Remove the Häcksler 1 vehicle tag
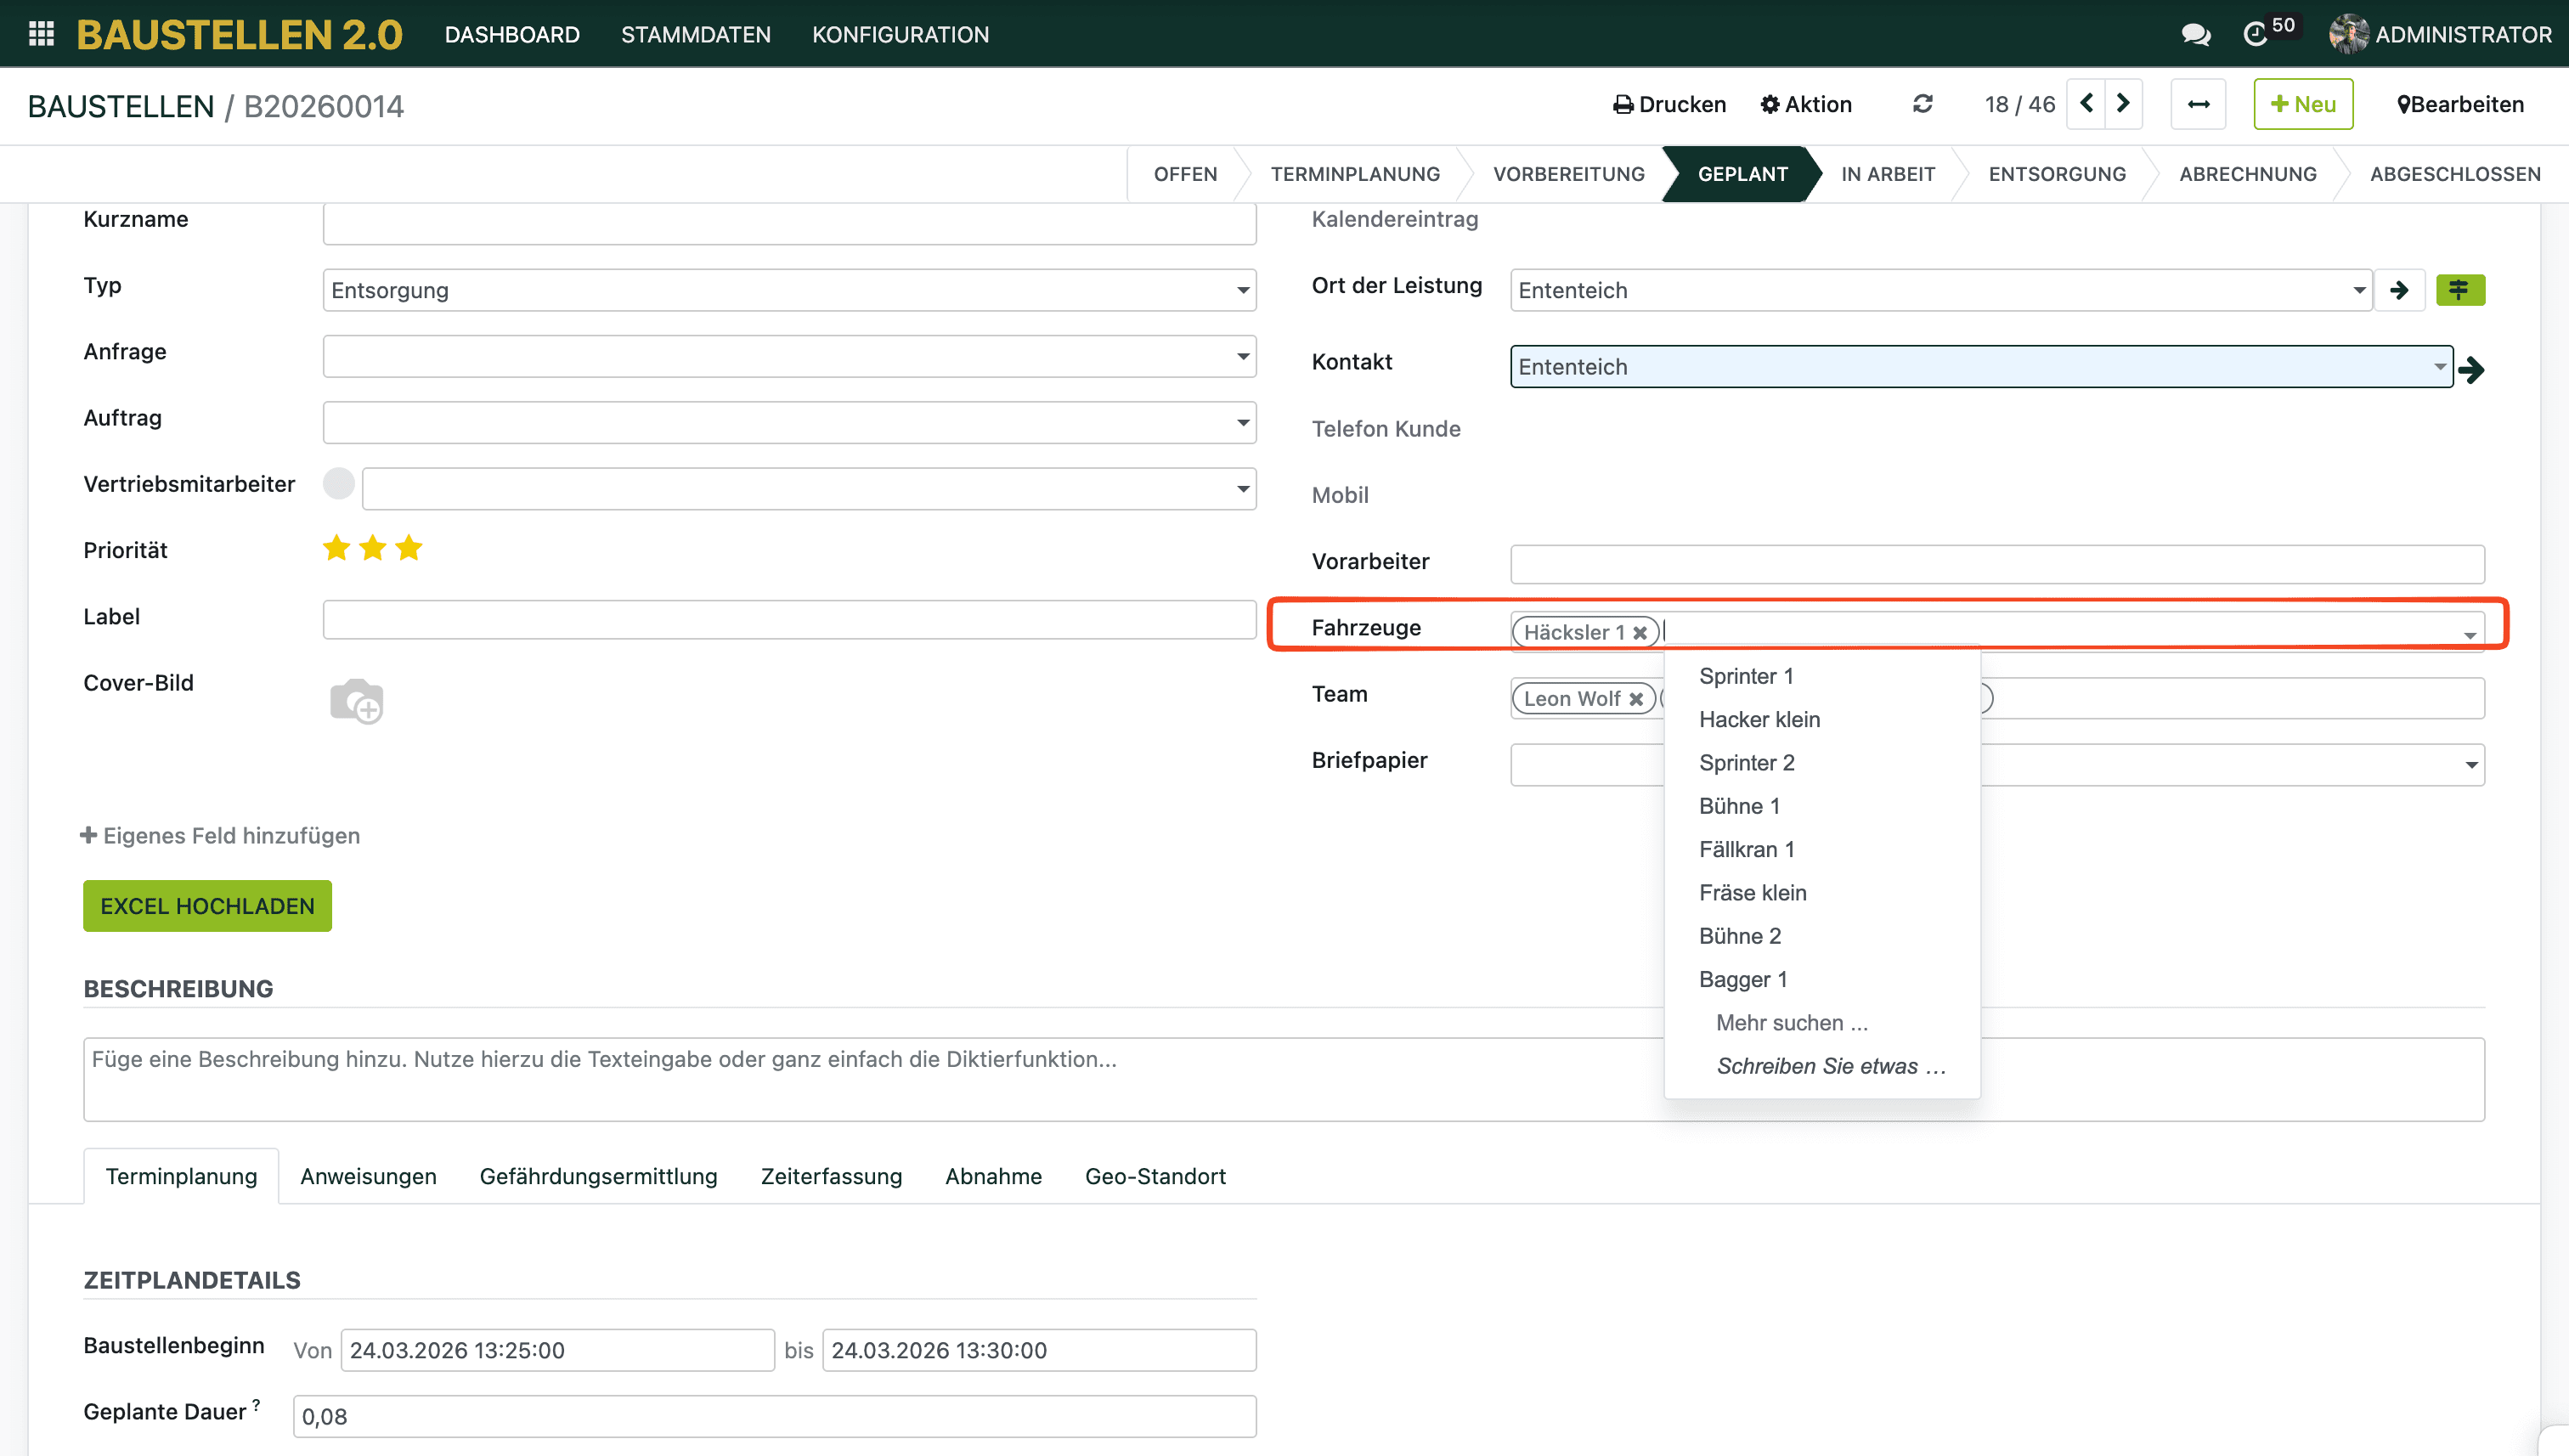The height and width of the screenshot is (1456, 2569). tap(1640, 632)
